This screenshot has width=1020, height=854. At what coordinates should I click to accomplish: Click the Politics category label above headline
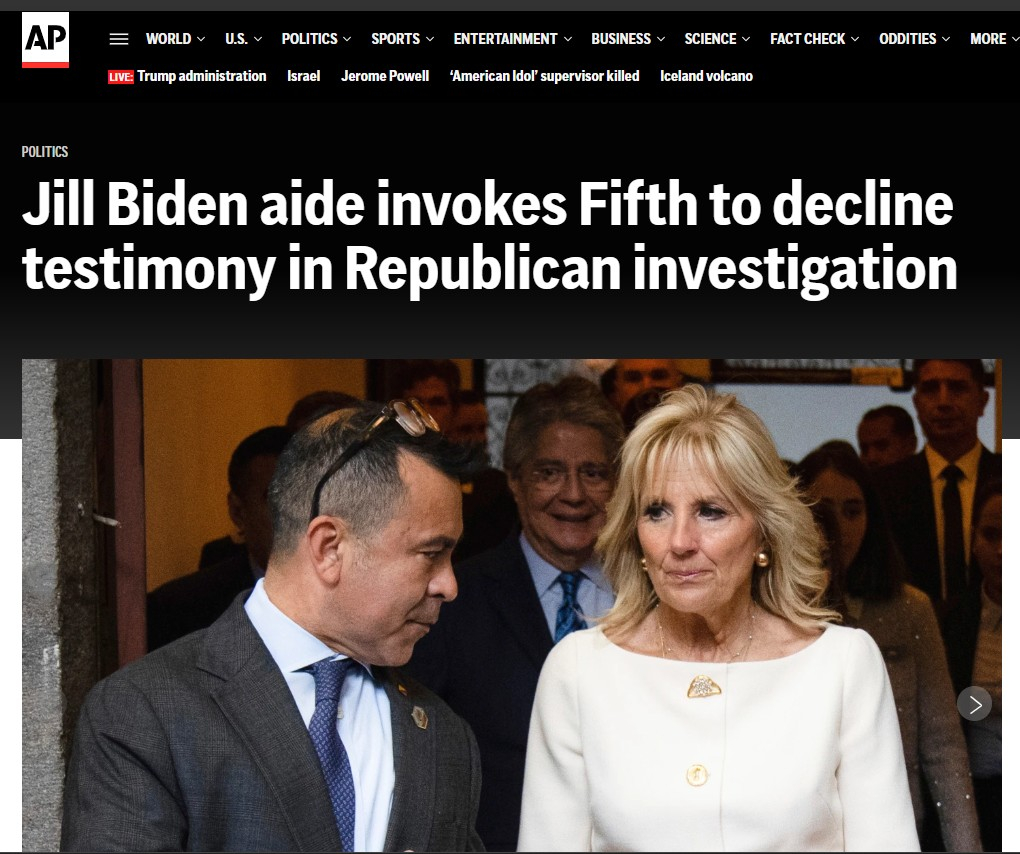tap(45, 152)
